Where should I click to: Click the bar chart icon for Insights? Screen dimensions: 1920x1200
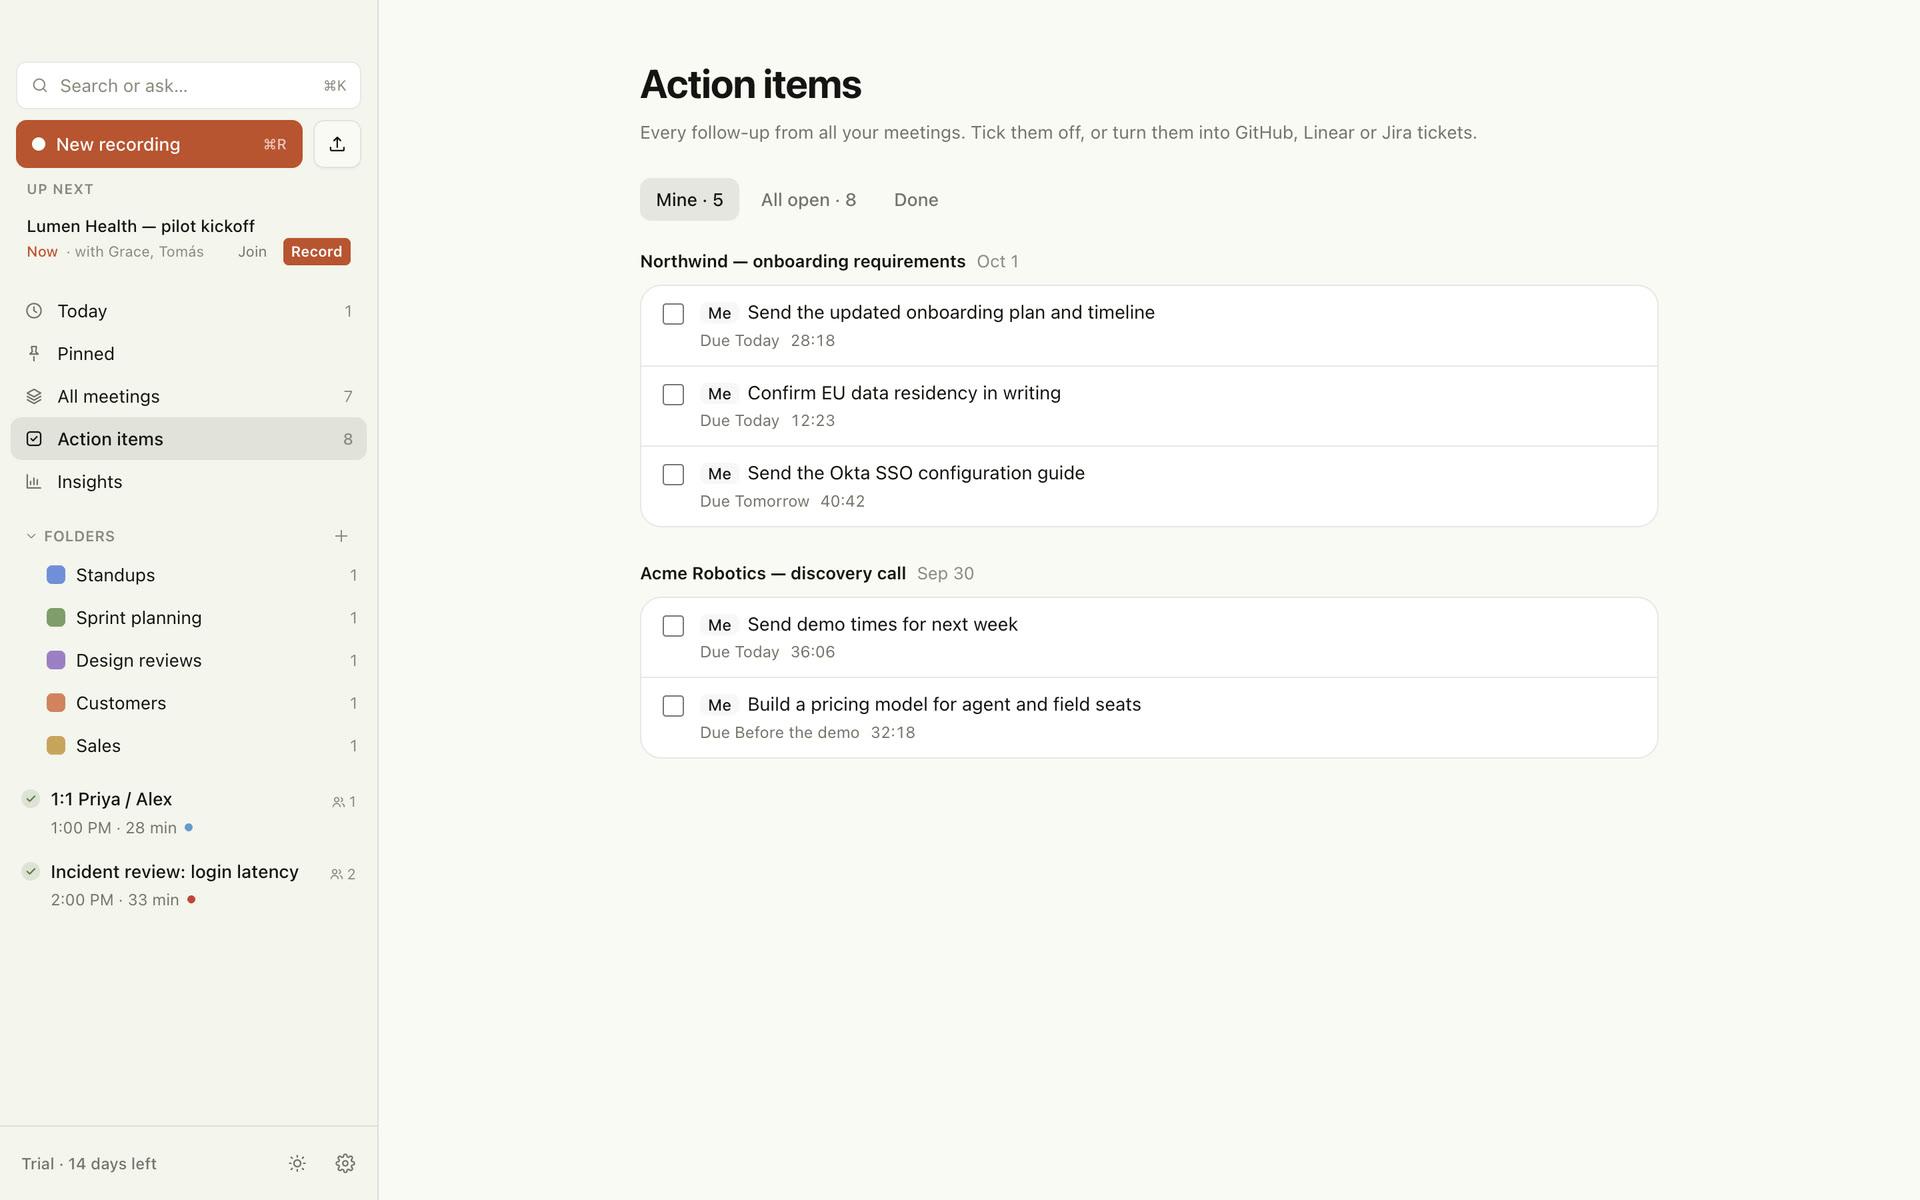tap(34, 481)
